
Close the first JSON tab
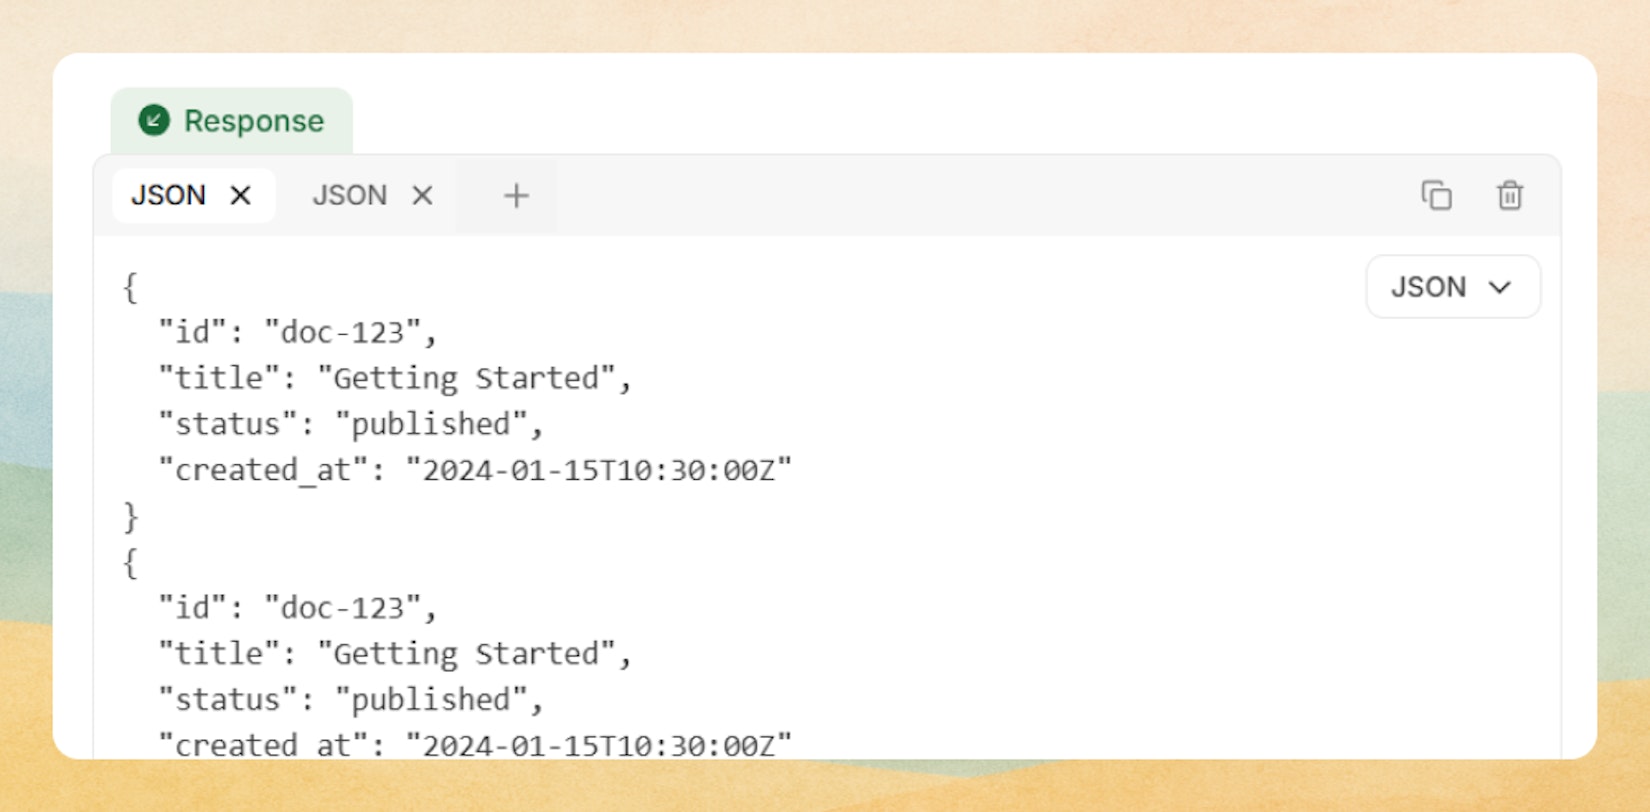pyautogui.click(x=240, y=196)
